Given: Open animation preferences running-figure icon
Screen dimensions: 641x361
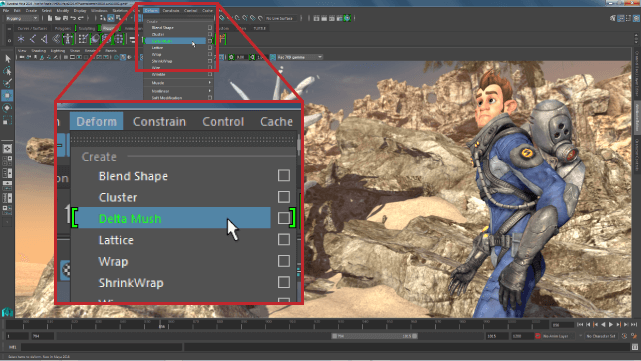Looking at the screenshot, I should (634, 336).
